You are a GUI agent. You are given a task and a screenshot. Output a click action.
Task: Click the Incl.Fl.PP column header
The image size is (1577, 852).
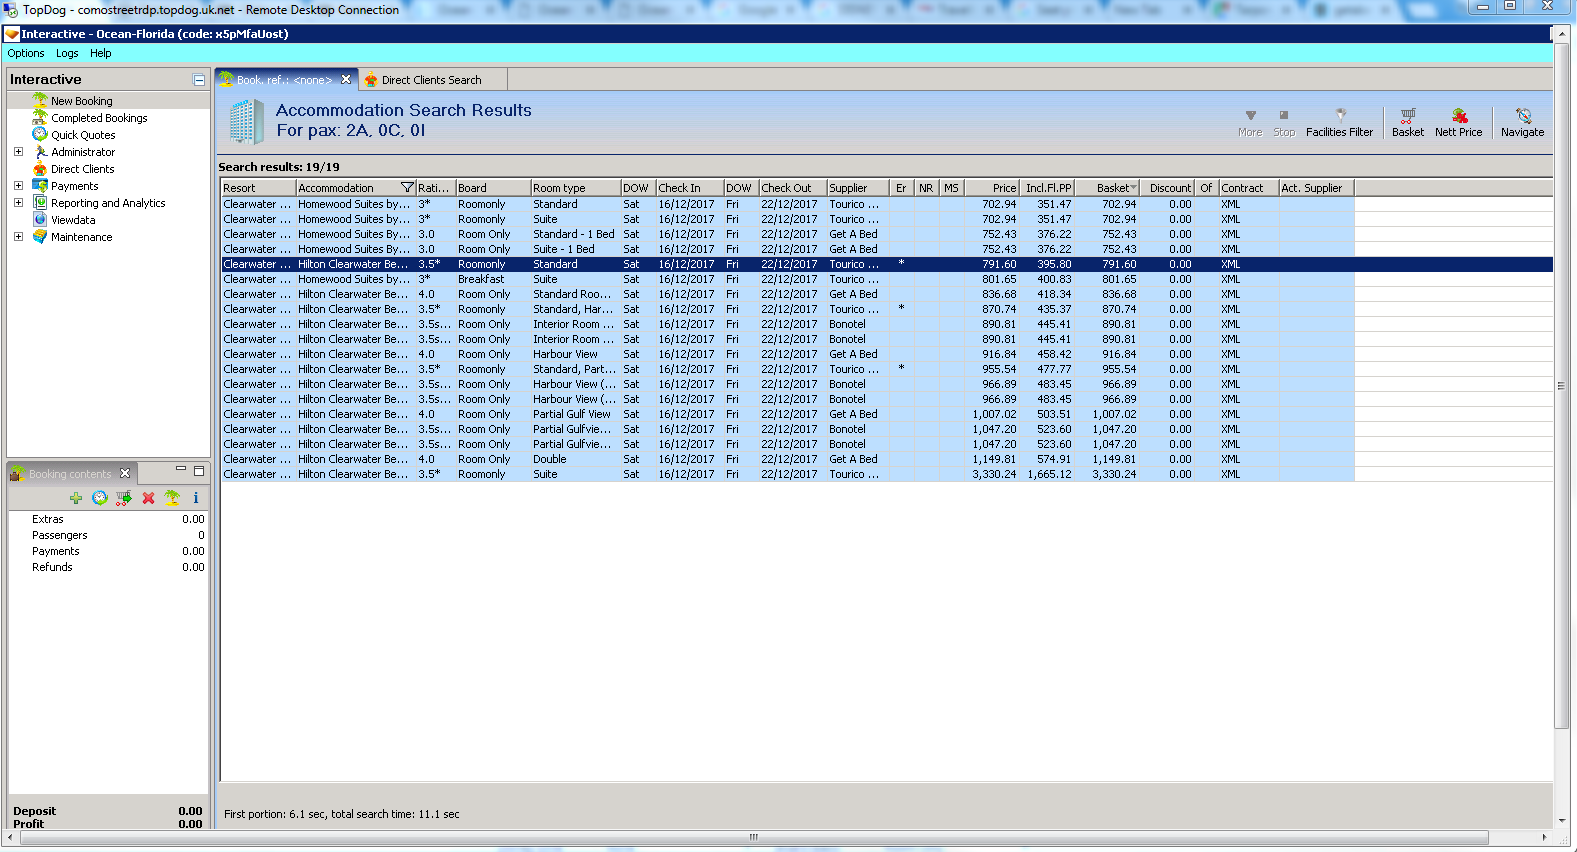1047,188
